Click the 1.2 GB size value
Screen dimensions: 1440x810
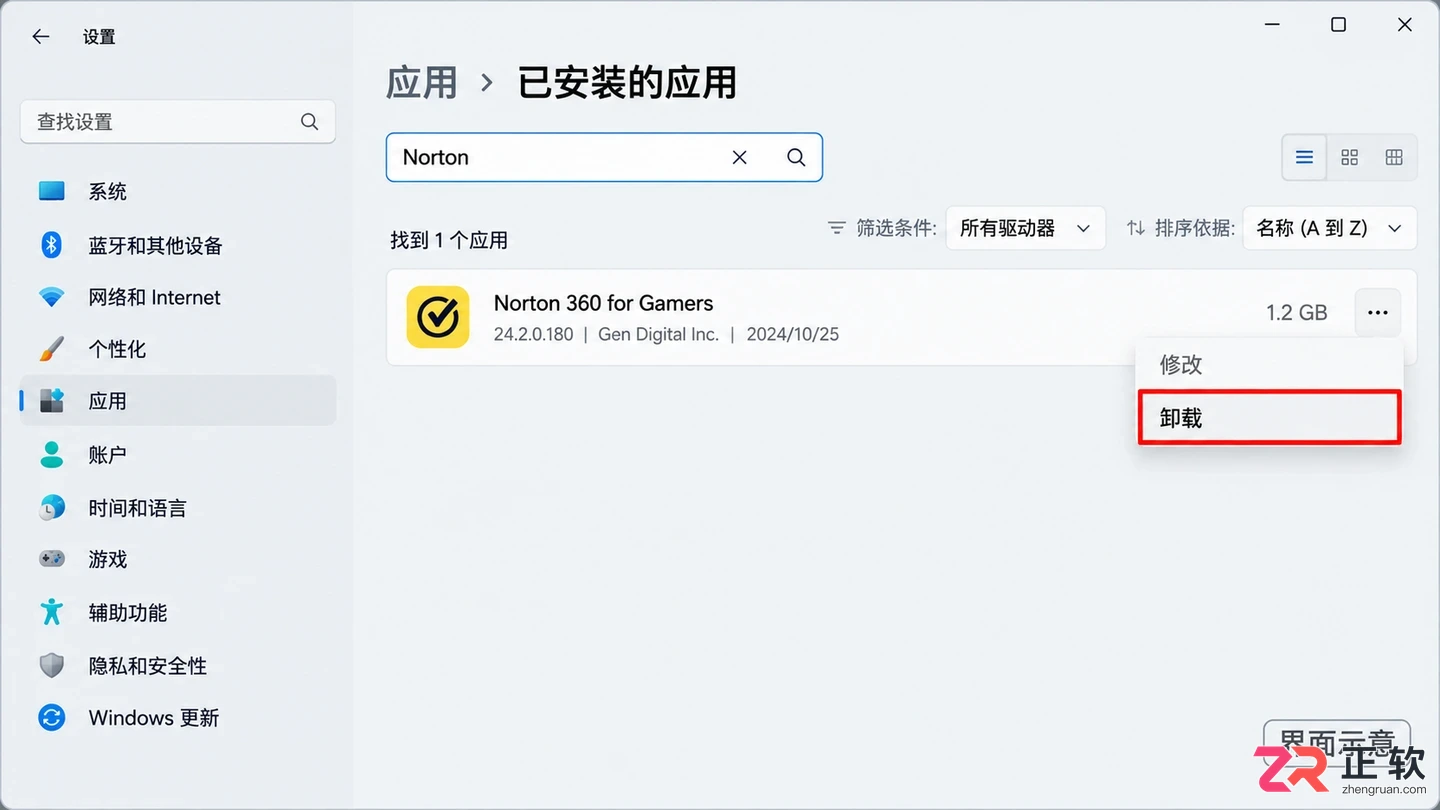pyautogui.click(x=1297, y=313)
